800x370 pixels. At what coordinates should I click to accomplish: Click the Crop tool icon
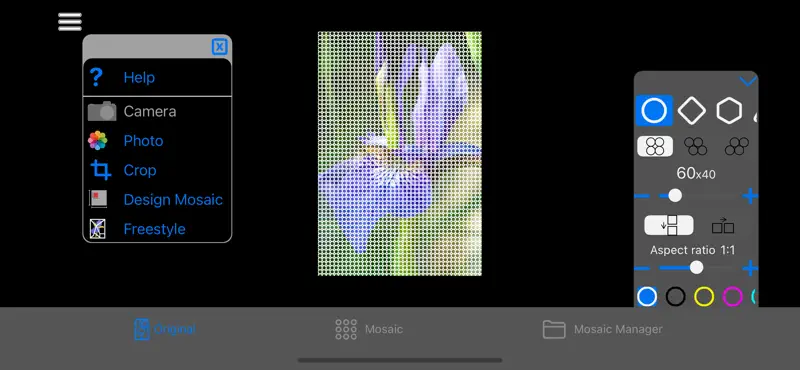[101, 170]
